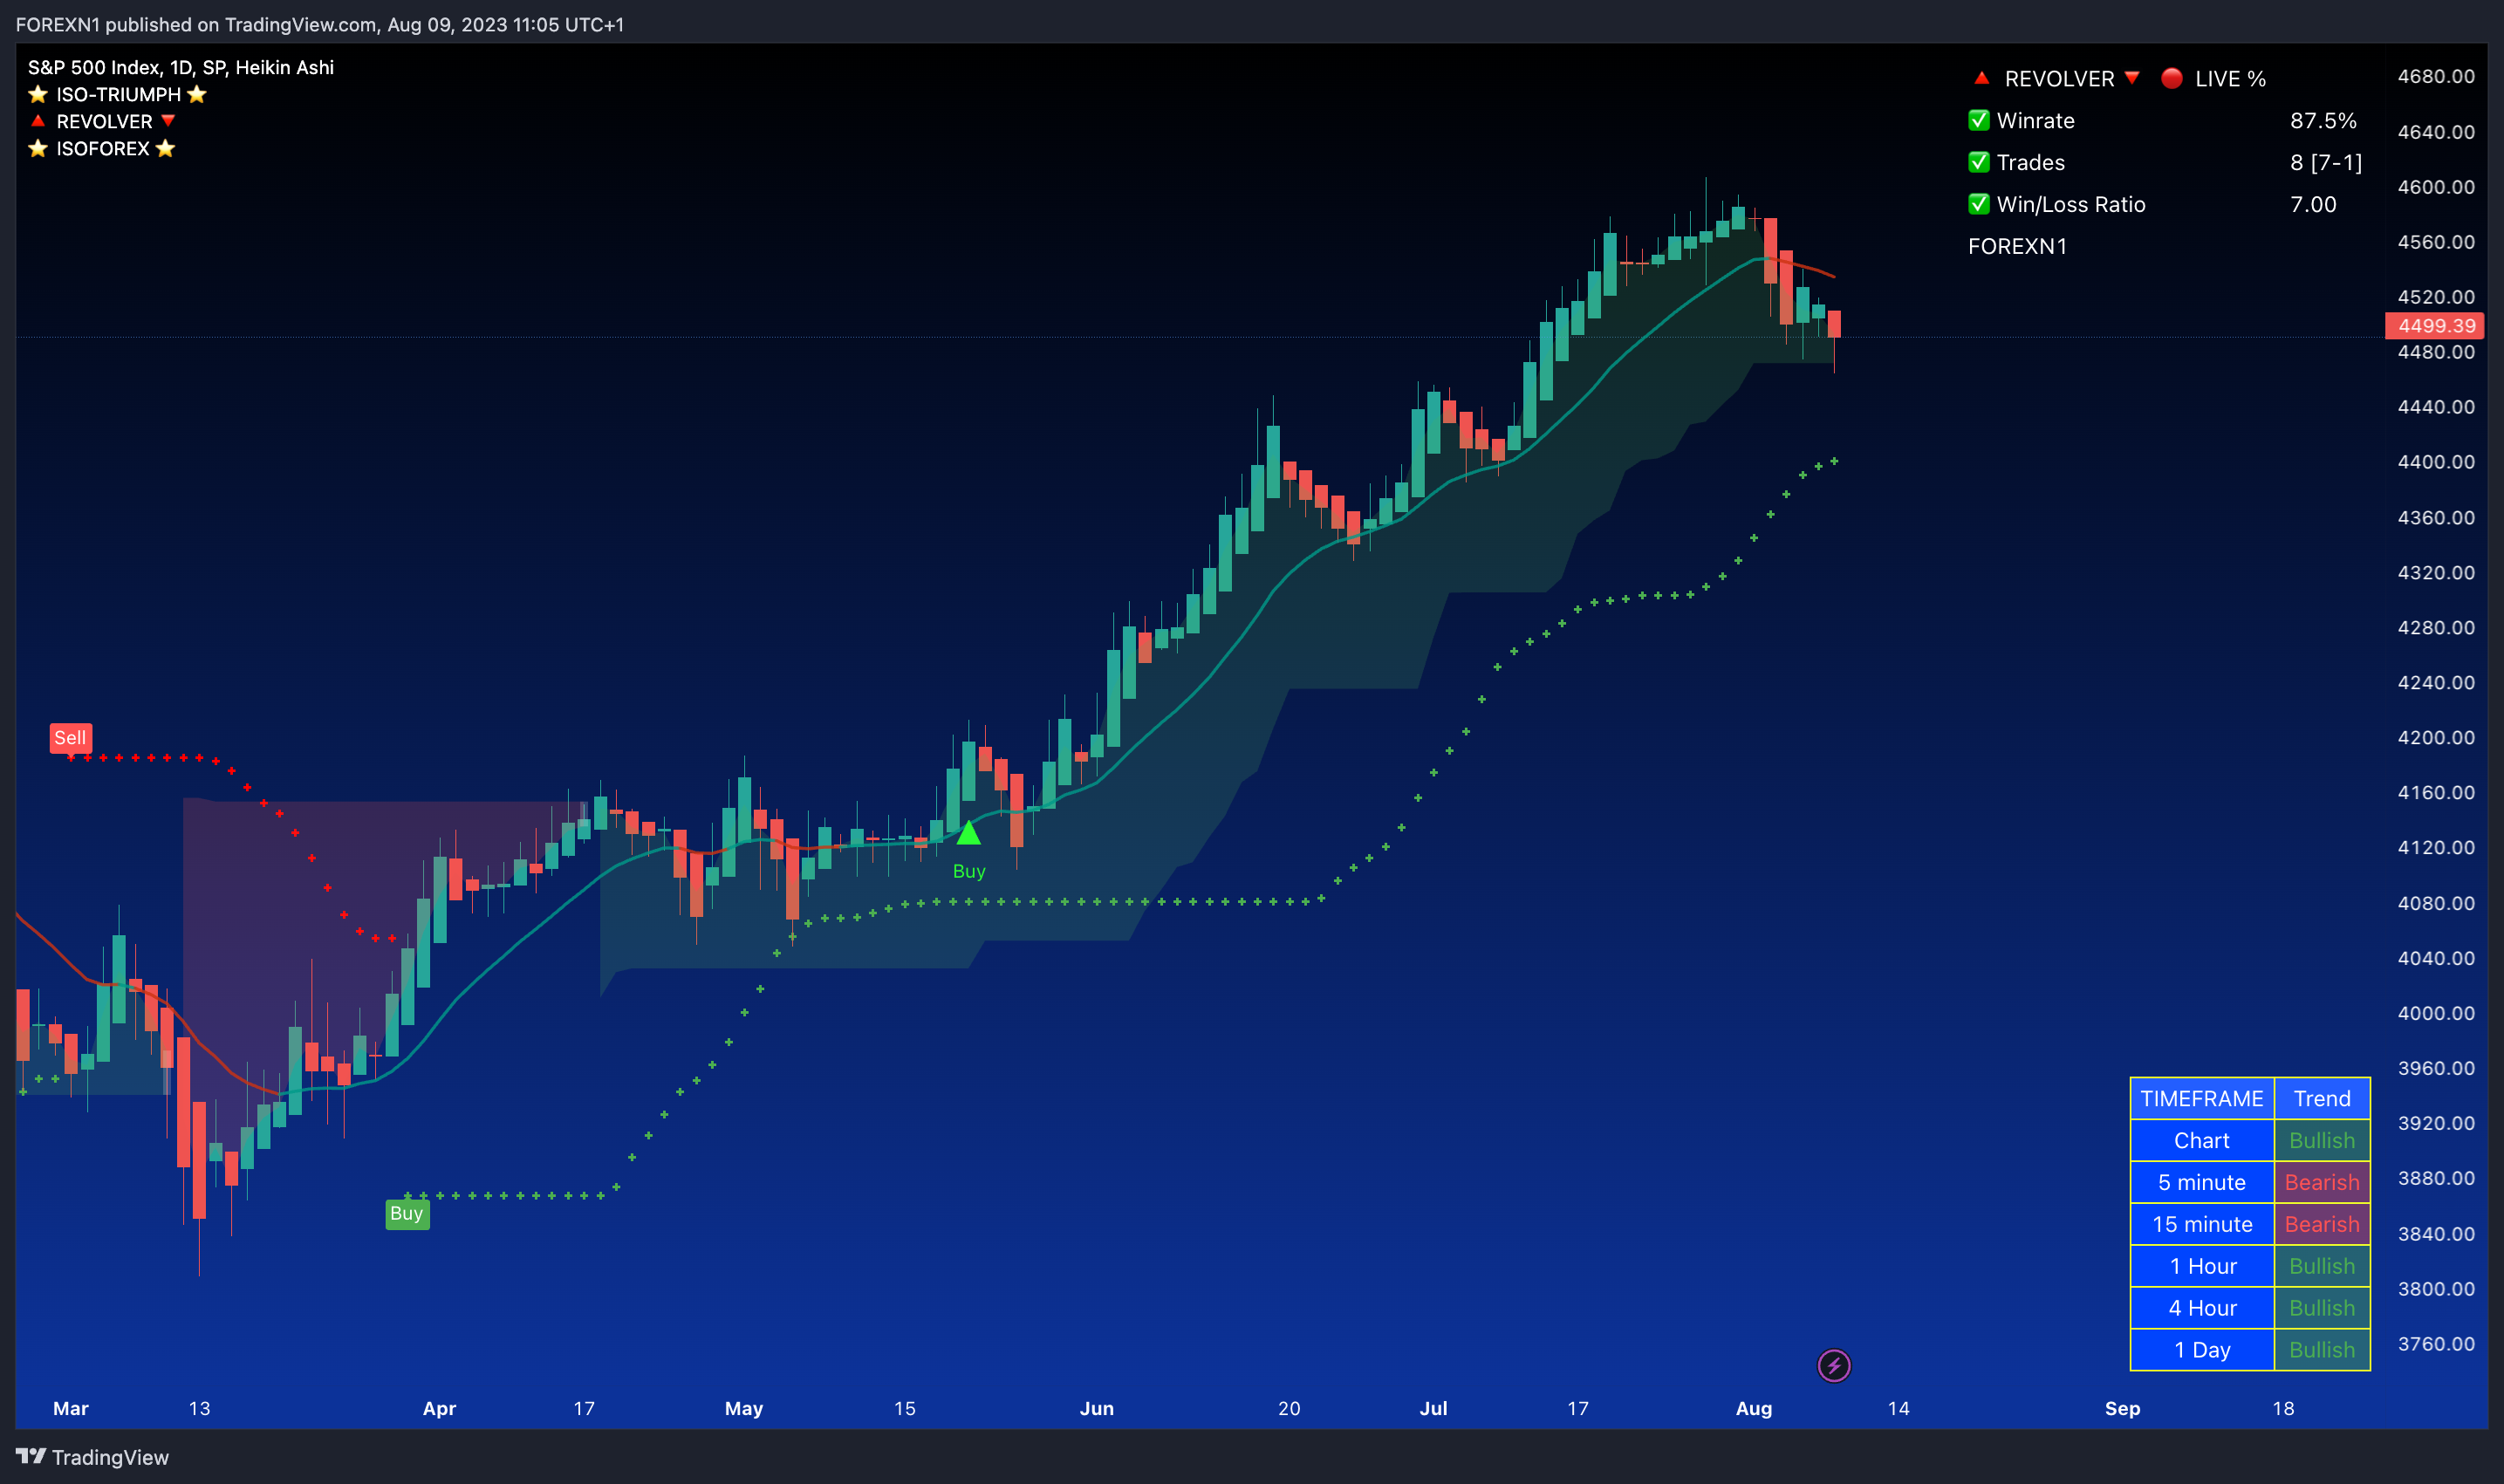
Task: Click the Bullish trend cell for 1 Hour
Action: [x=2322, y=1266]
